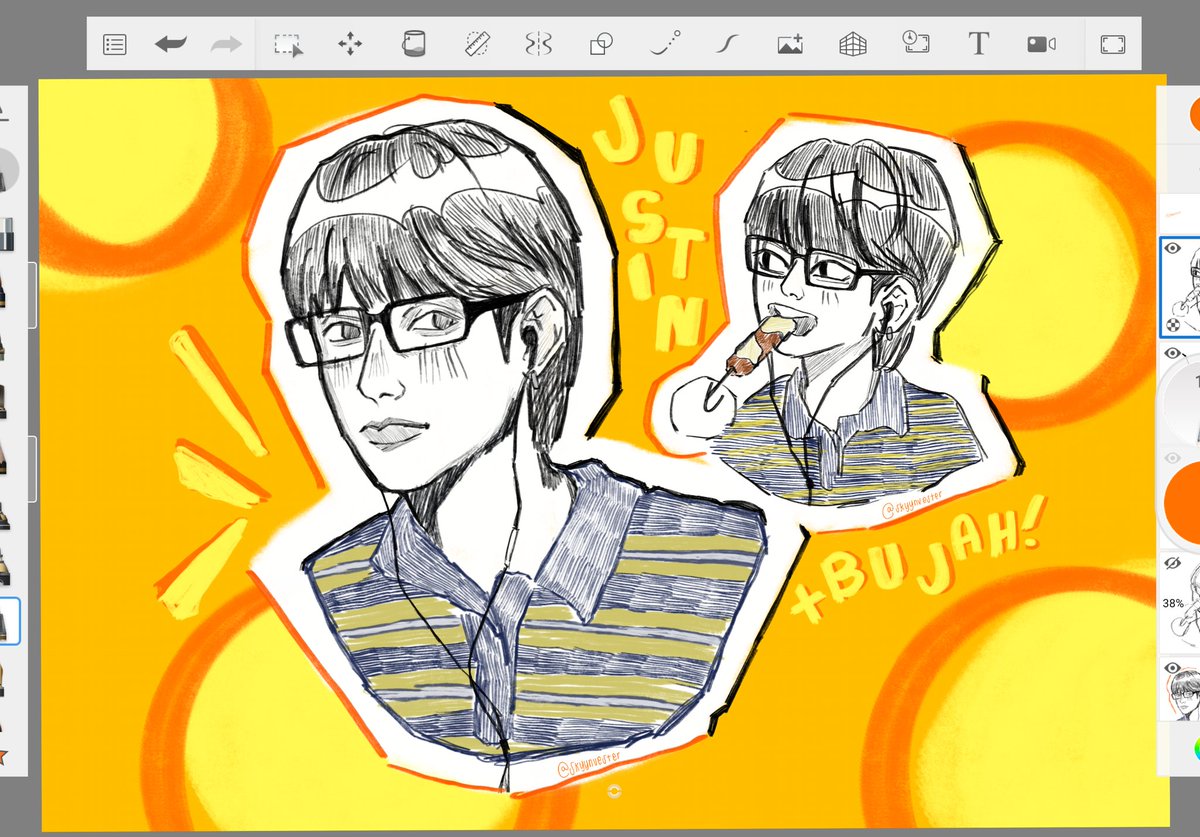The image size is (1200, 837).
Task: Show the hidden layer with 38% opacity
Action: click(1172, 565)
